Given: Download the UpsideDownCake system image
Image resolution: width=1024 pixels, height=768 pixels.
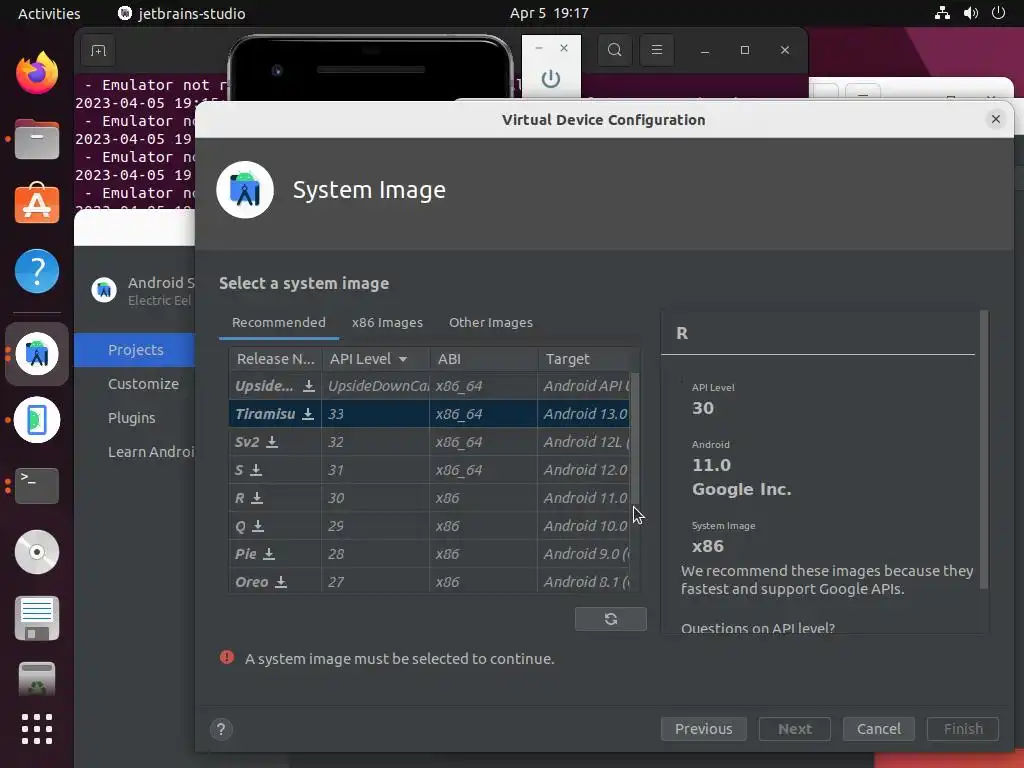Looking at the screenshot, I should tap(309, 386).
